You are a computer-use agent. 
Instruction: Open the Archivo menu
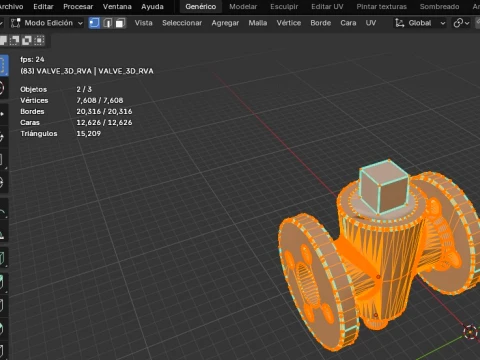11,7
